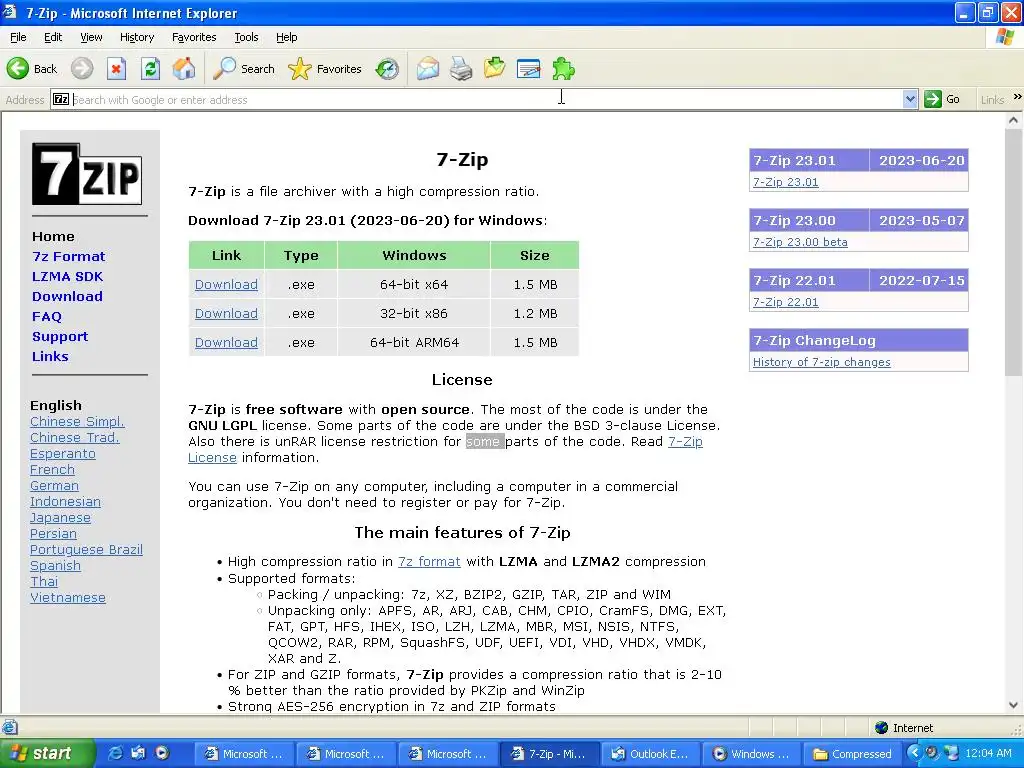Open Search via magnifying glass icon
1024x768 pixels.
point(244,69)
